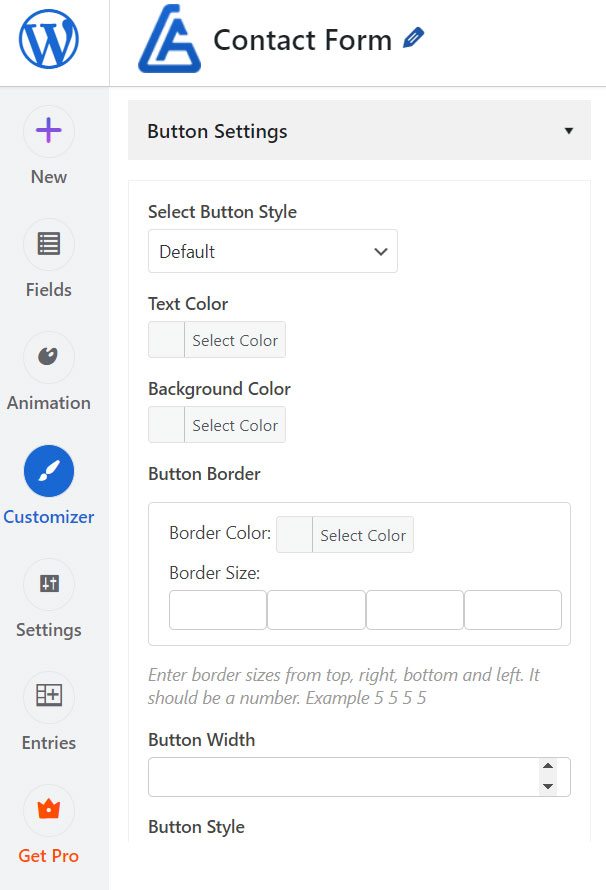606x890 pixels.
Task: Click the WordPress logo icon
Action: point(48,42)
